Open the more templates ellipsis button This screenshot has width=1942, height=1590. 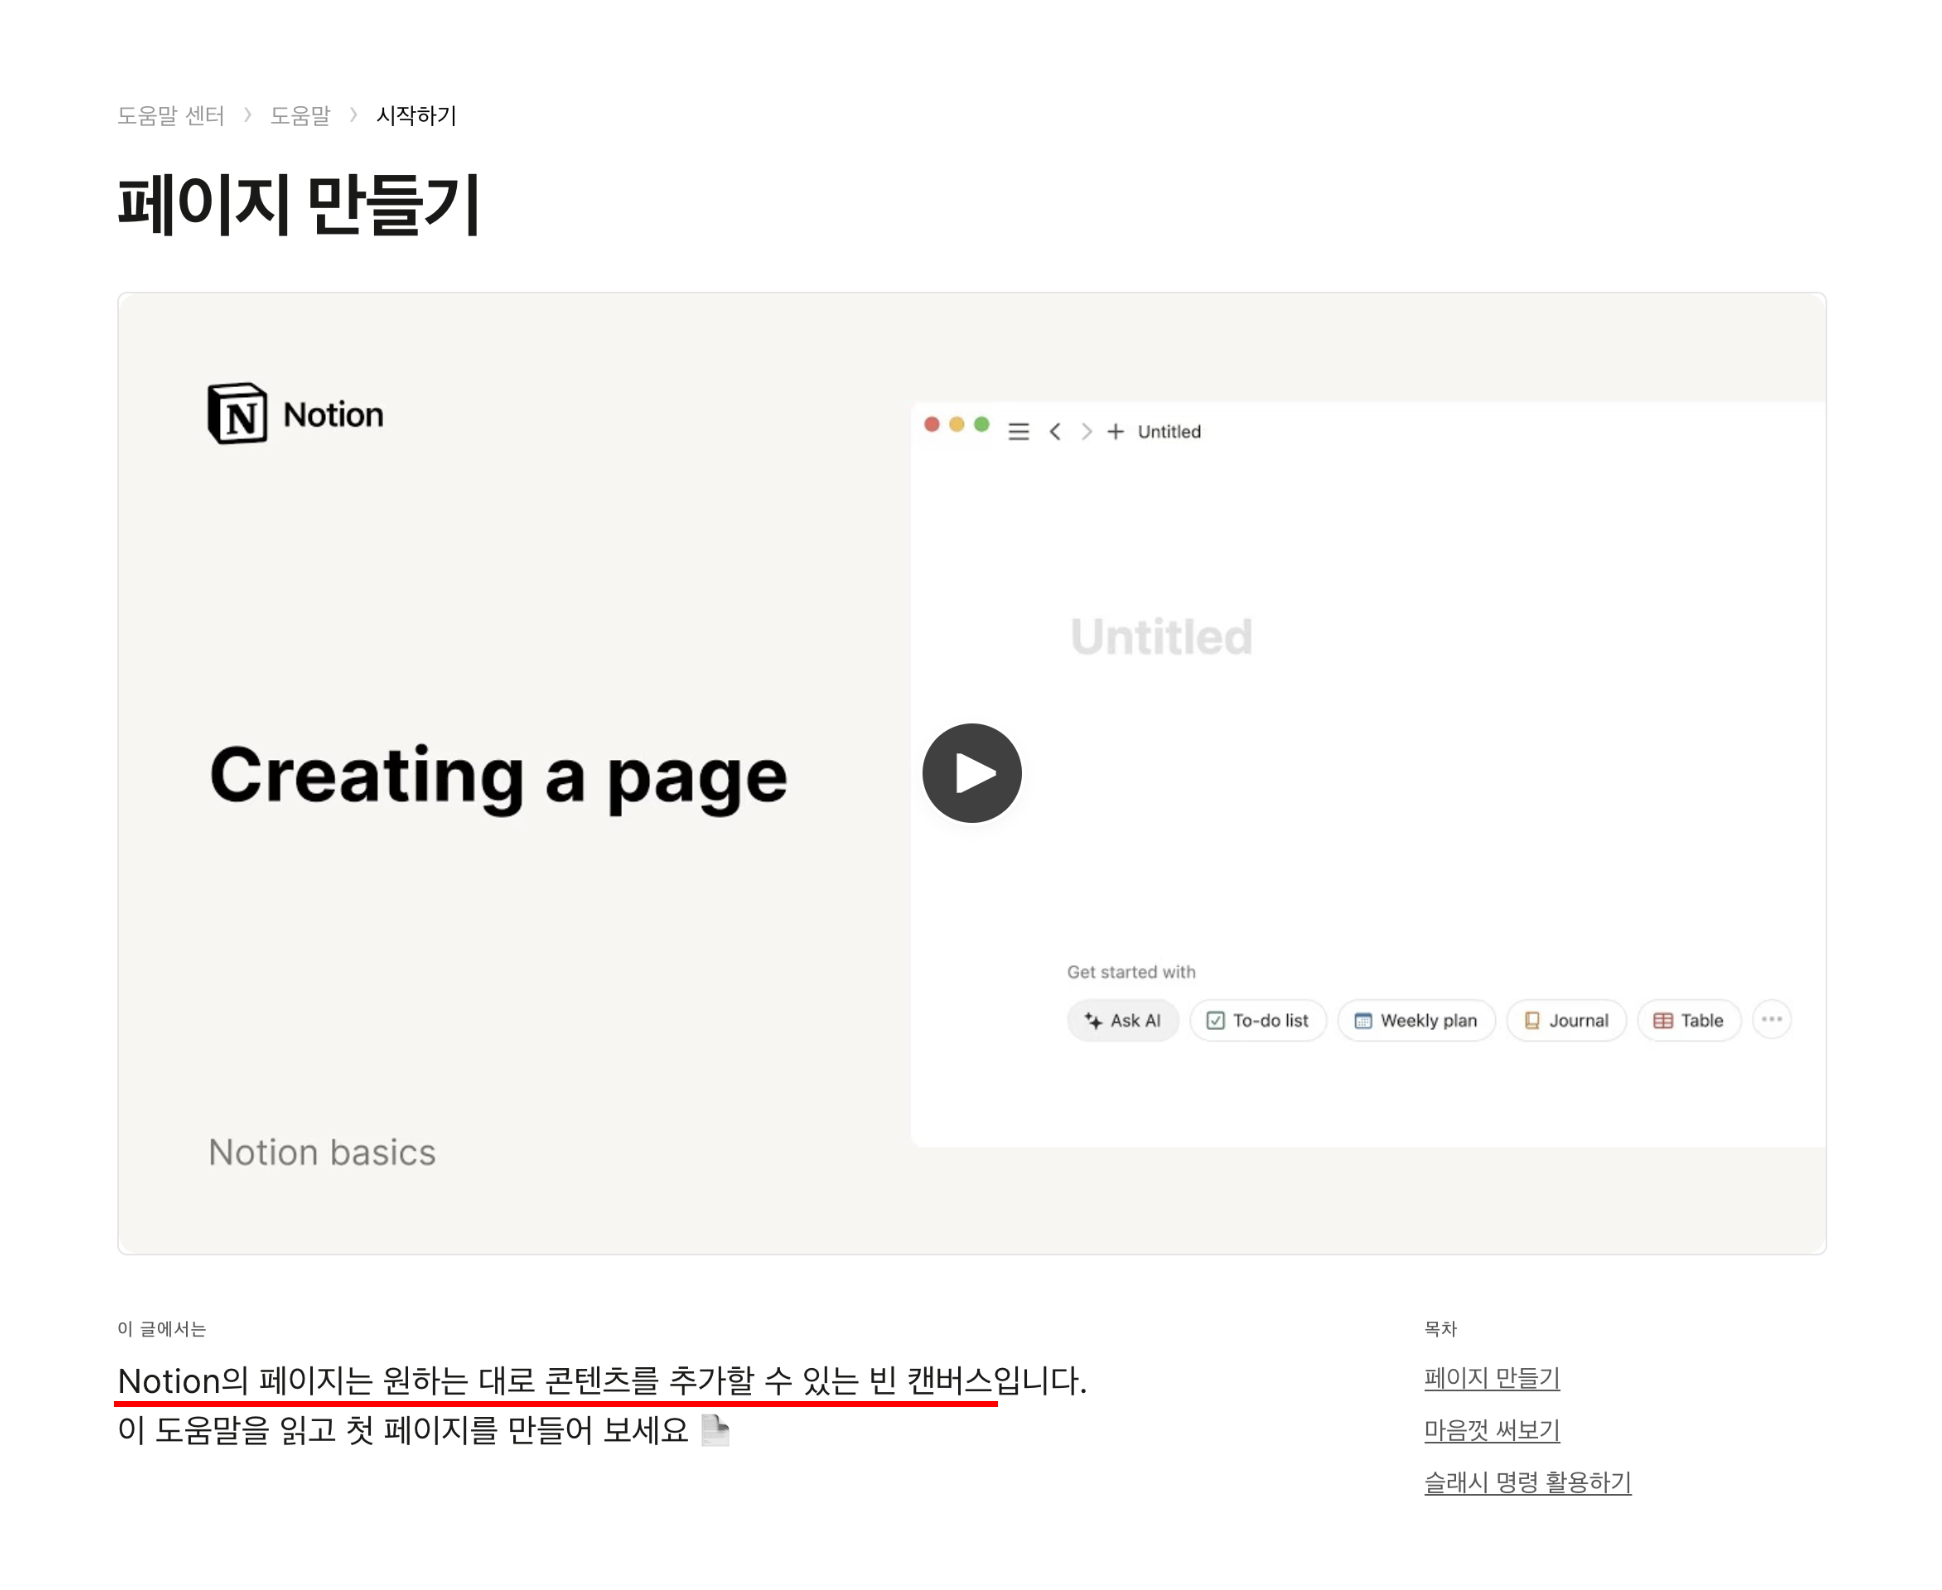(1771, 1020)
